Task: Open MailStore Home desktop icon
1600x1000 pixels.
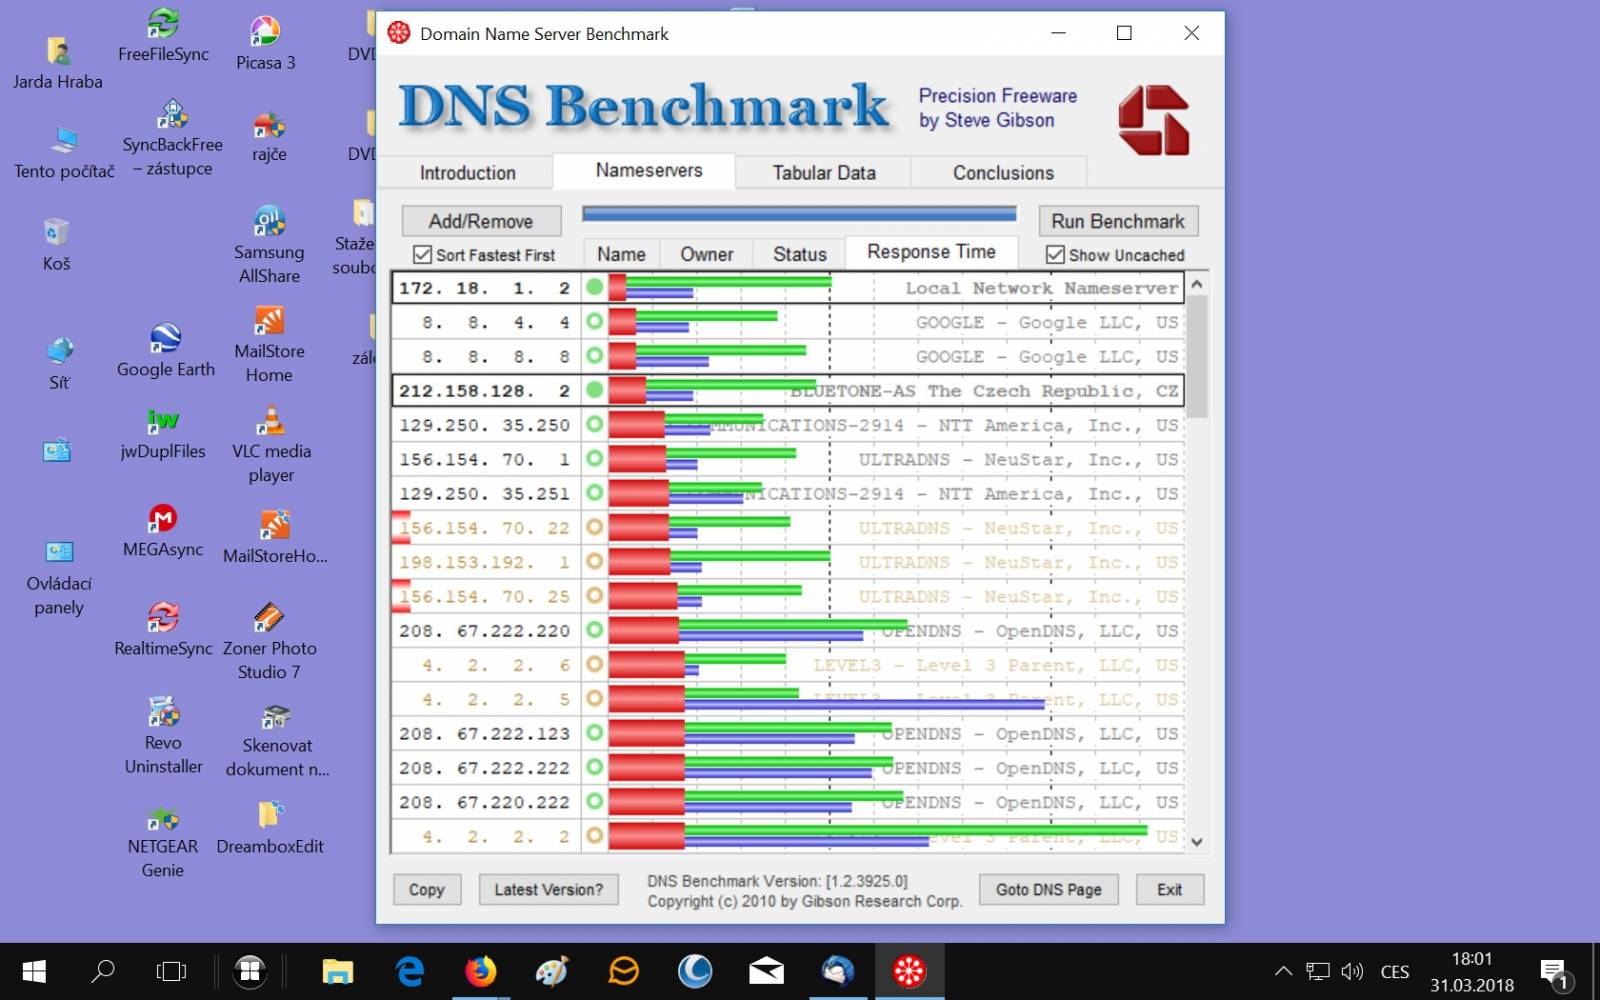Action: click(x=269, y=346)
